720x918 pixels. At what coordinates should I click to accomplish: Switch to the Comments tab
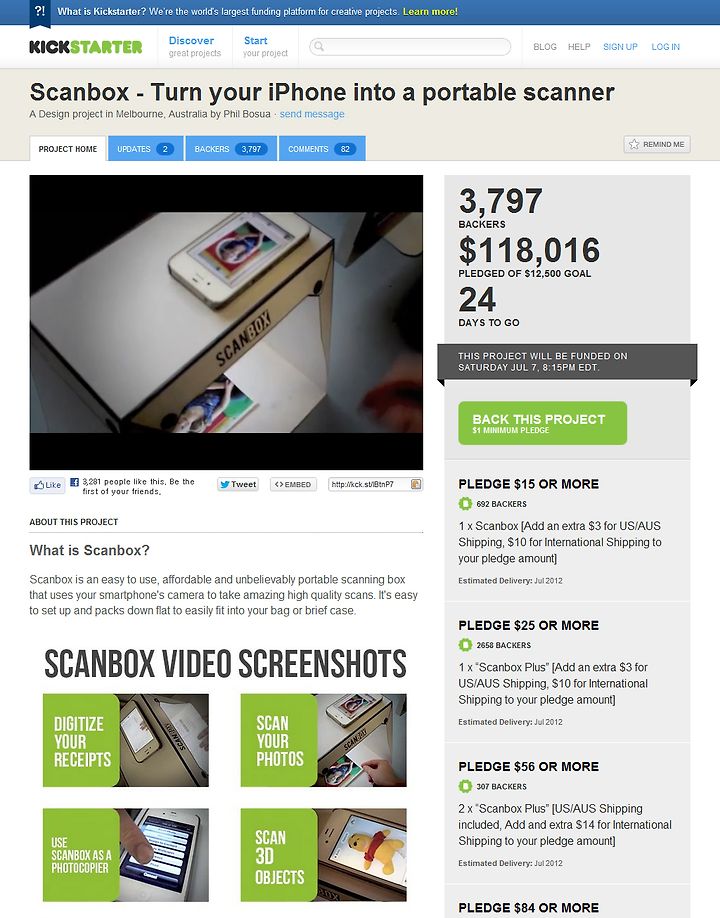(x=322, y=149)
